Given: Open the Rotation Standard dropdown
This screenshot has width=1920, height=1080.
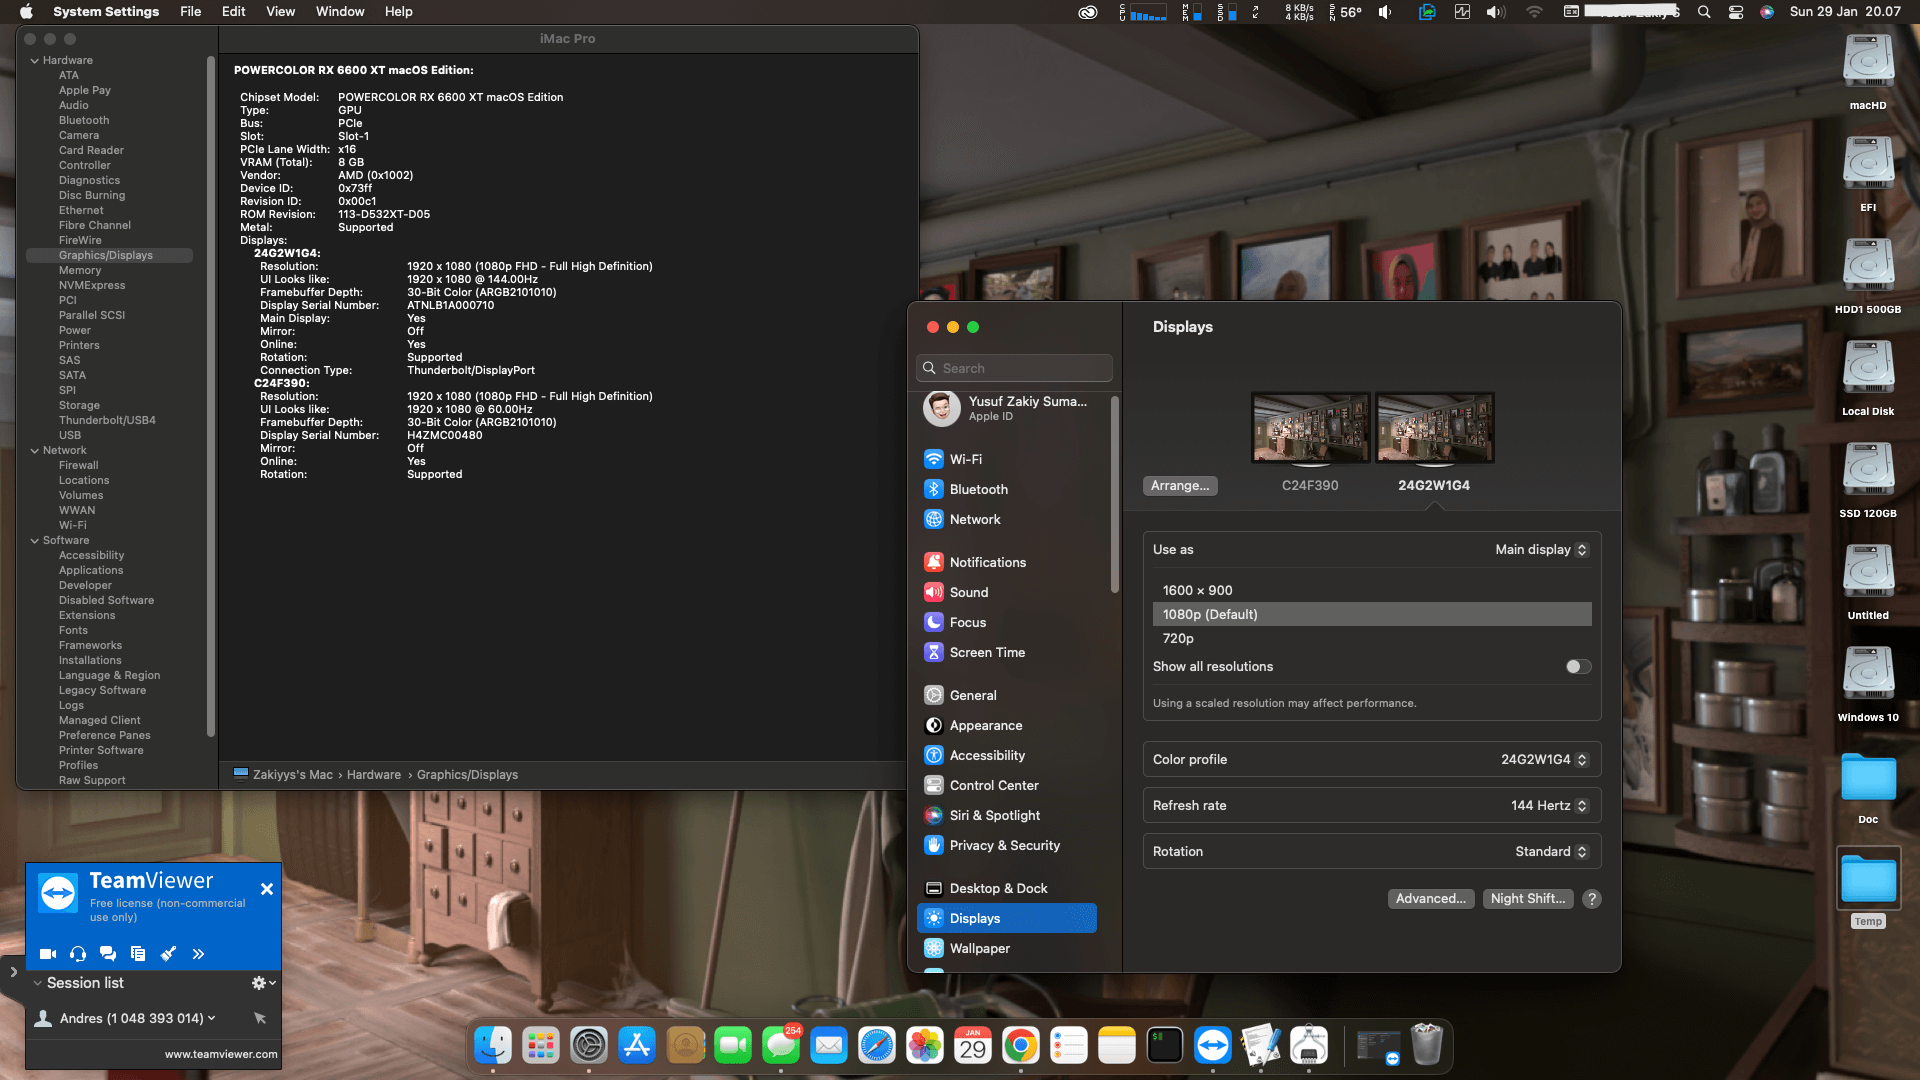Looking at the screenshot, I should click(x=1551, y=852).
